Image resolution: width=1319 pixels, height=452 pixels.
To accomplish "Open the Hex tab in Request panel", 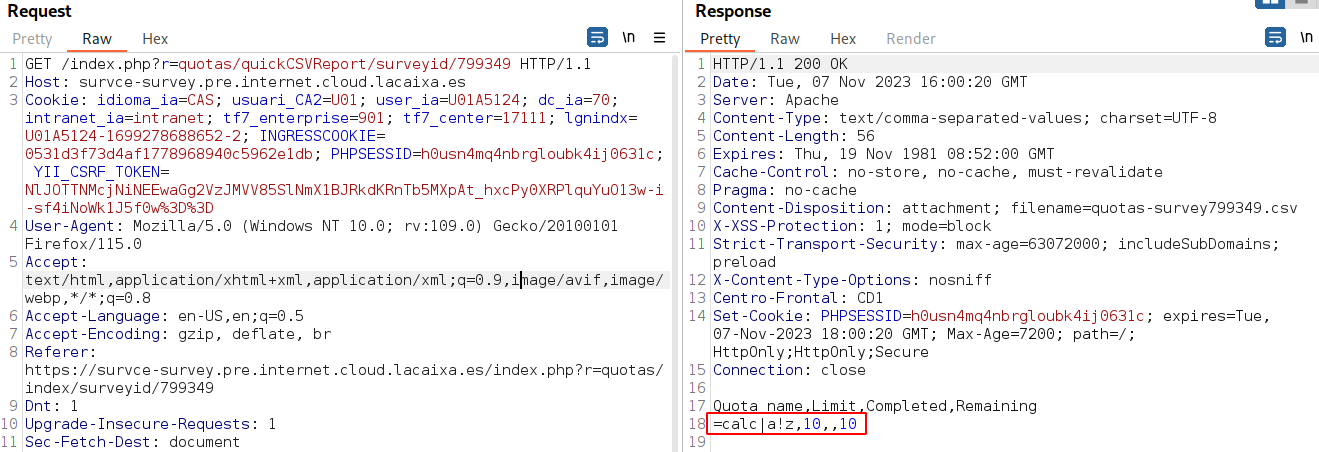I will (x=155, y=39).
